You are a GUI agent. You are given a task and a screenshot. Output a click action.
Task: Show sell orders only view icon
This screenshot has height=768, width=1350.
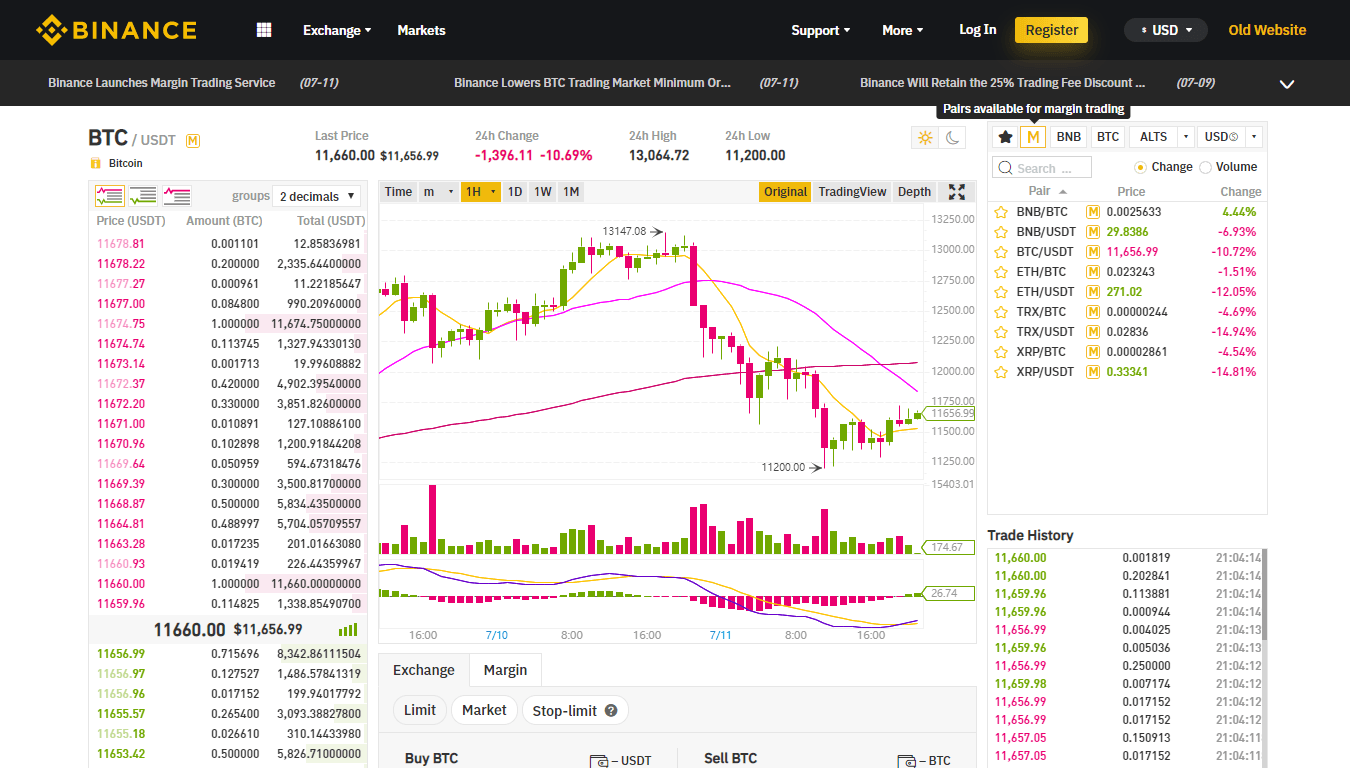tap(177, 196)
